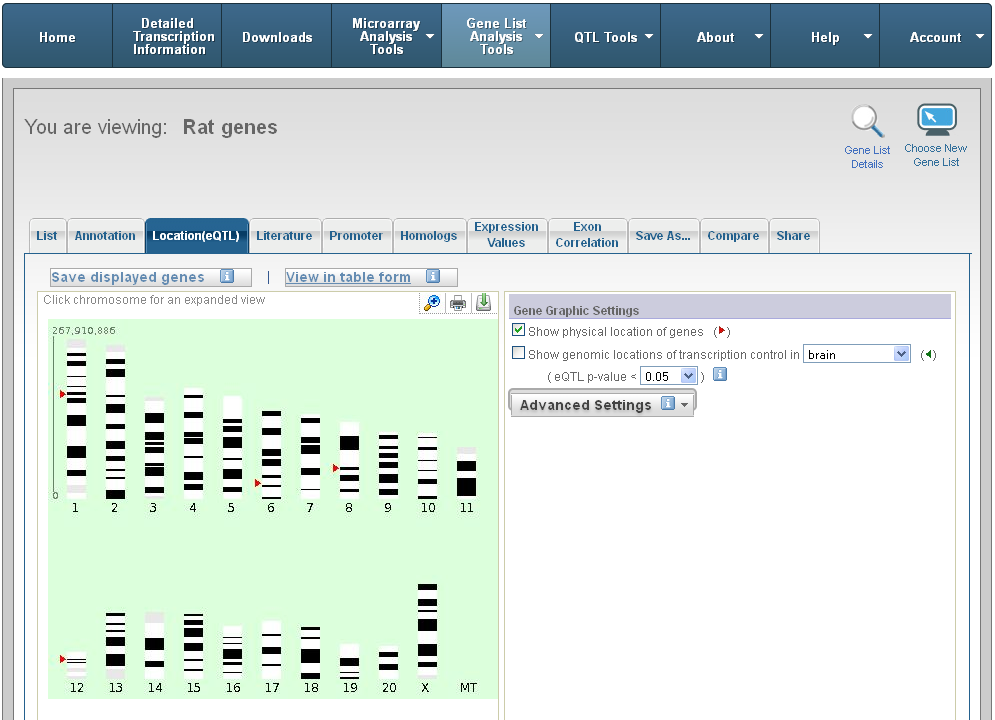Print the chromosome graphic with the printer icon

458,303
